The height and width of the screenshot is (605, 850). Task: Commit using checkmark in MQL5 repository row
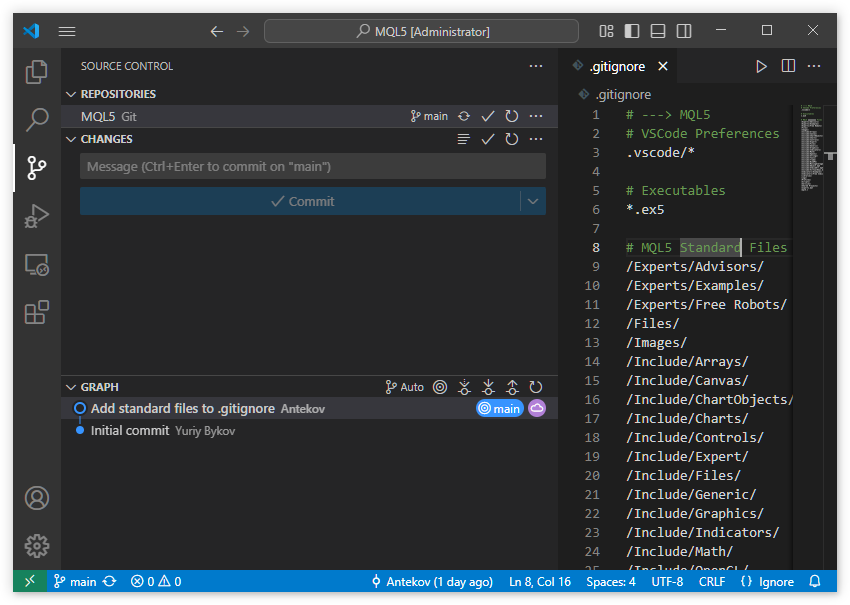tap(488, 116)
